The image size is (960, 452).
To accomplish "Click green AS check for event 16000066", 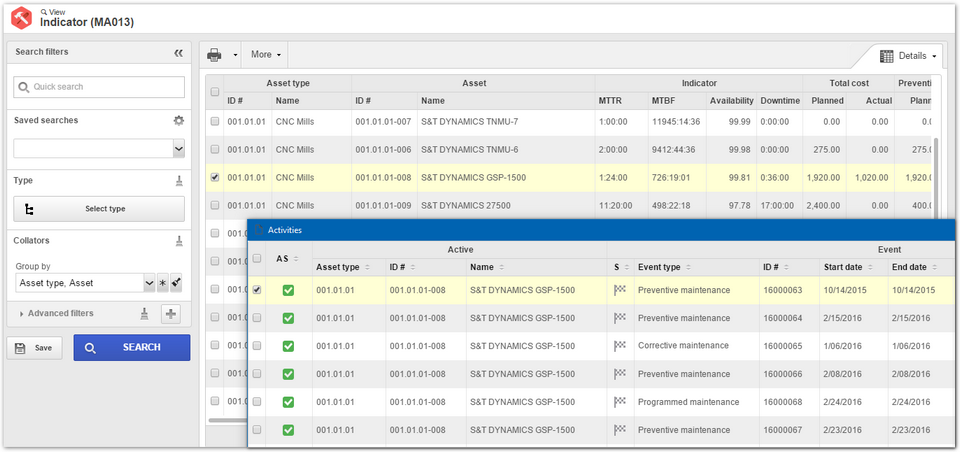I will (x=288, y=374).
